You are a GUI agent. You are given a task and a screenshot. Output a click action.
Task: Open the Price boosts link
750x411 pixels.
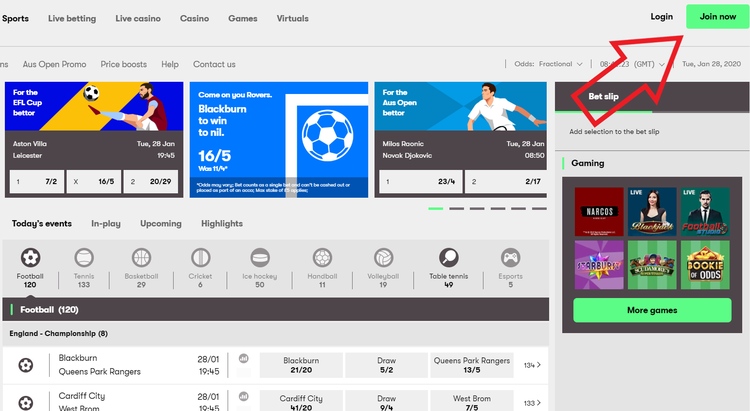[x=123, y=64]
